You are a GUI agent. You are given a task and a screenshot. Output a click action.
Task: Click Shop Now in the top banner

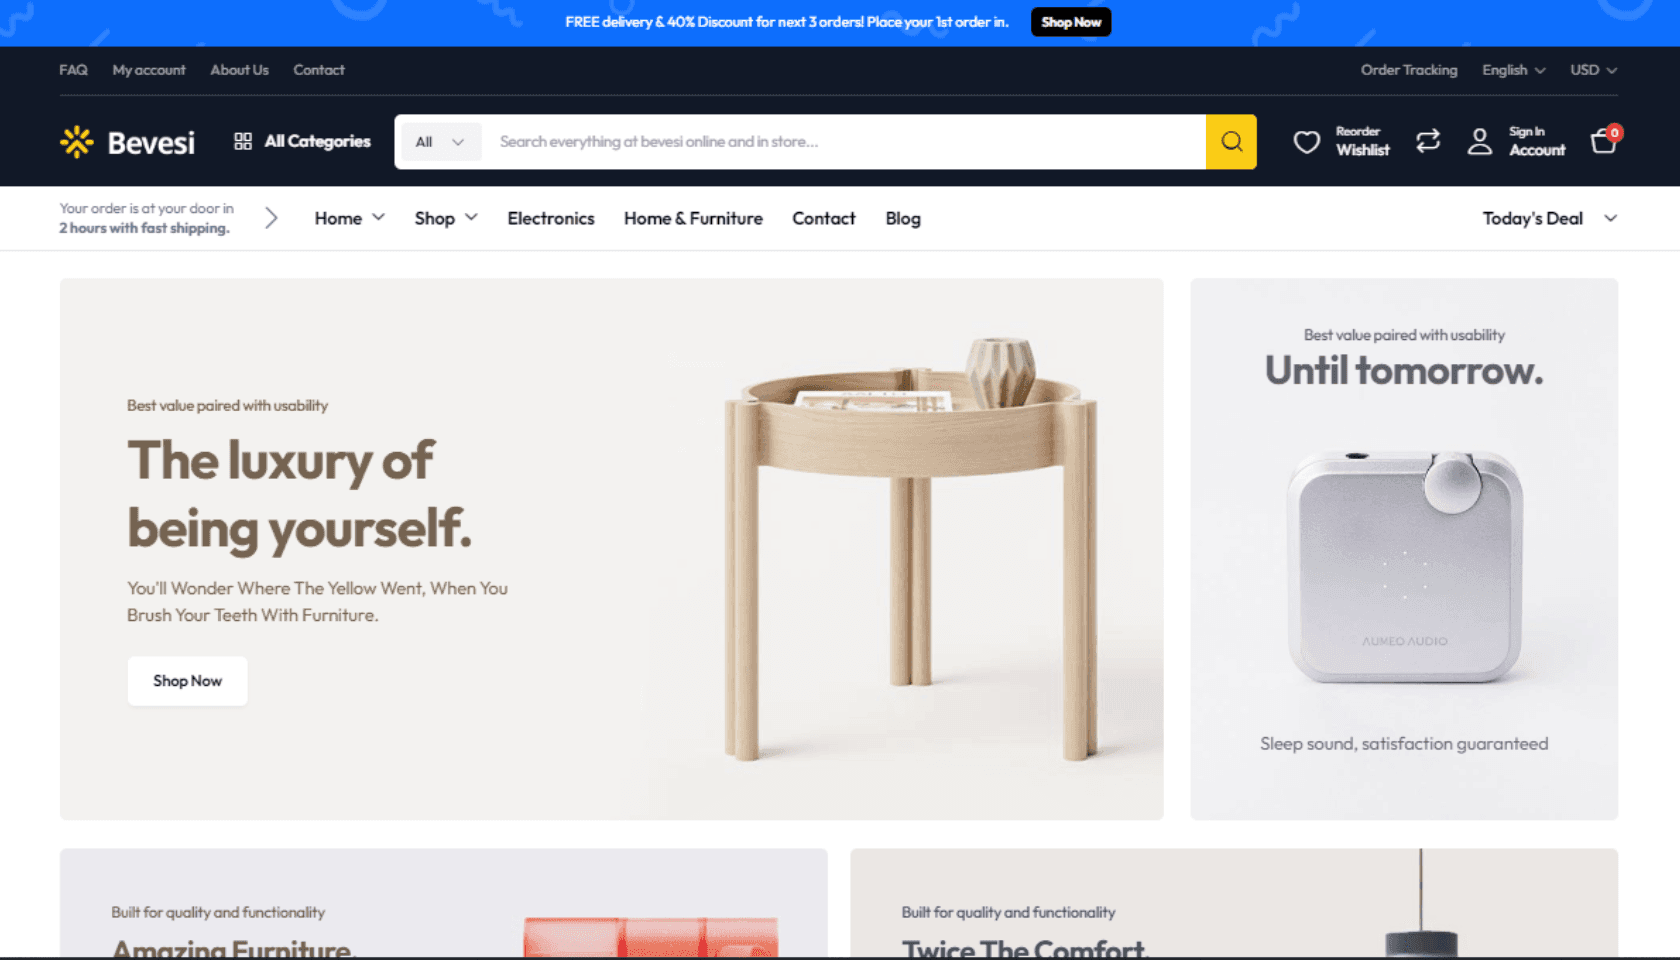(x=1071, y=22)
